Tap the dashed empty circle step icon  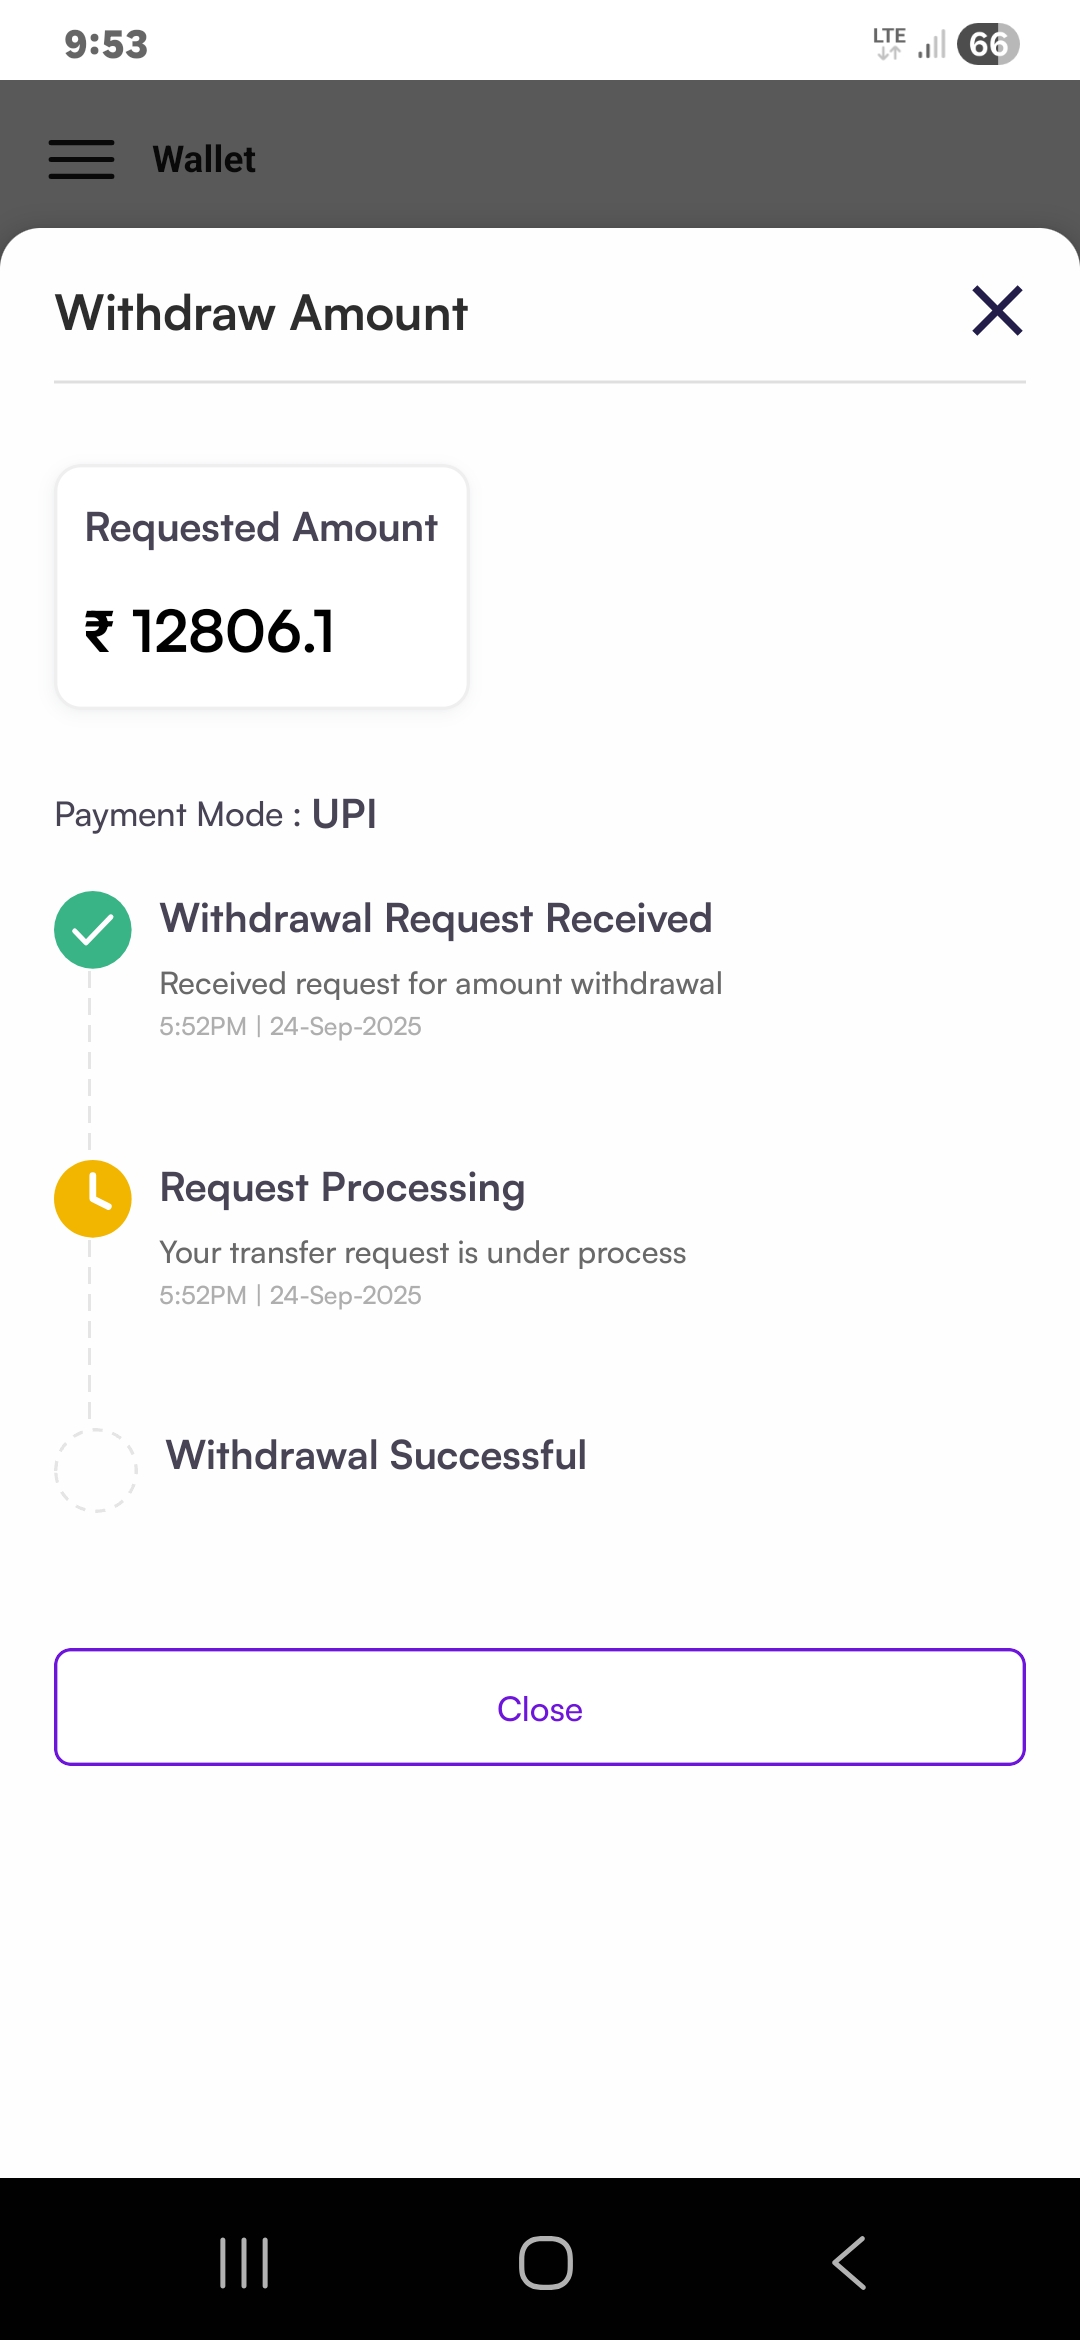tap(95, 1470)
